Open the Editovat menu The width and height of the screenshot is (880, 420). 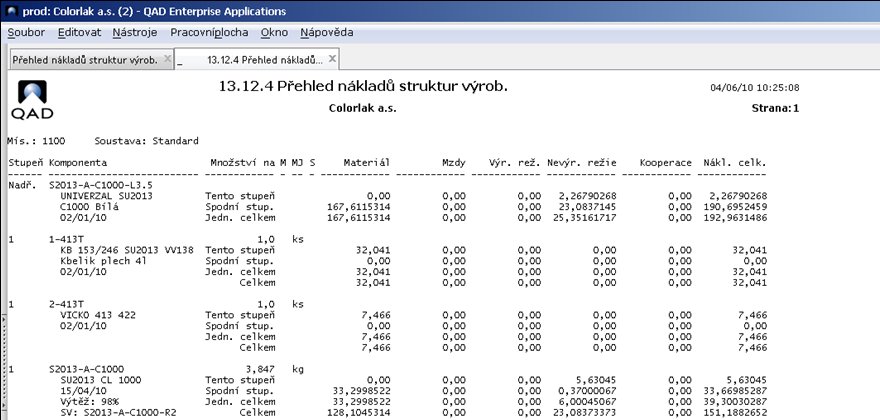(x=80, y=33)
